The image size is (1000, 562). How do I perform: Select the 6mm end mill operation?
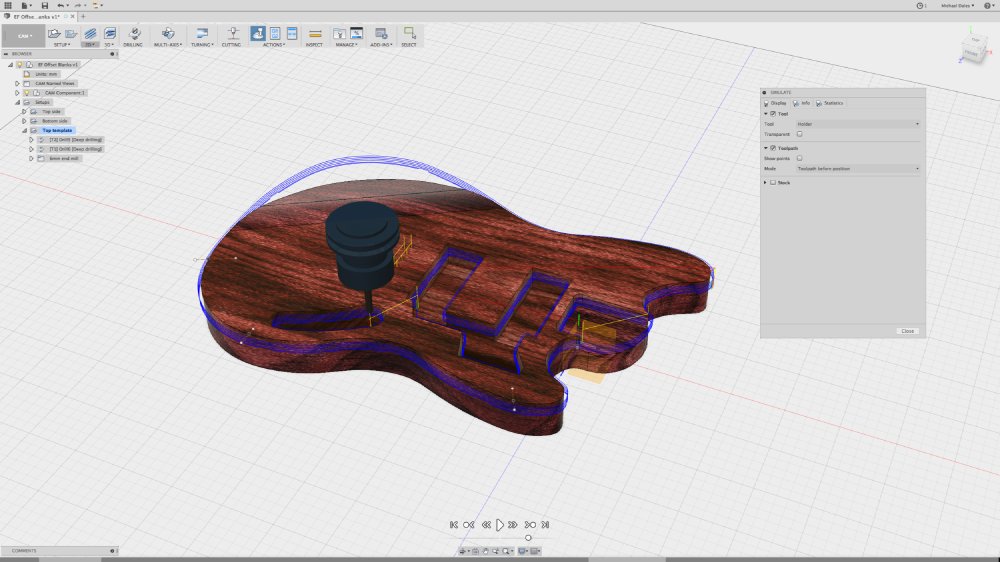(64, 158)
